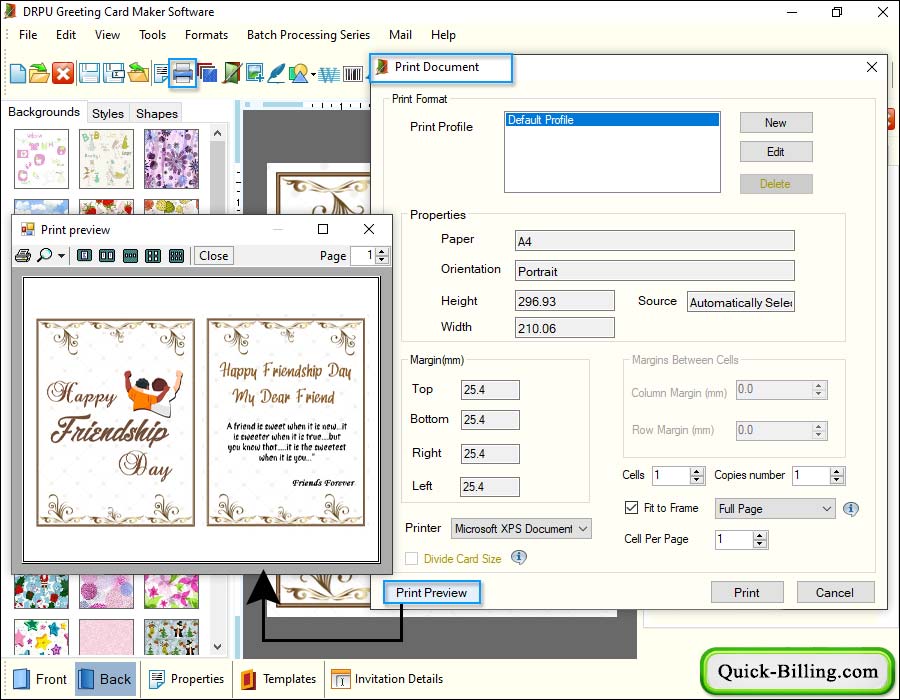Click the Zoom magnifier in Print preview
The width and height of the screenshot is (900, 700).
click(x=44, y=255)
